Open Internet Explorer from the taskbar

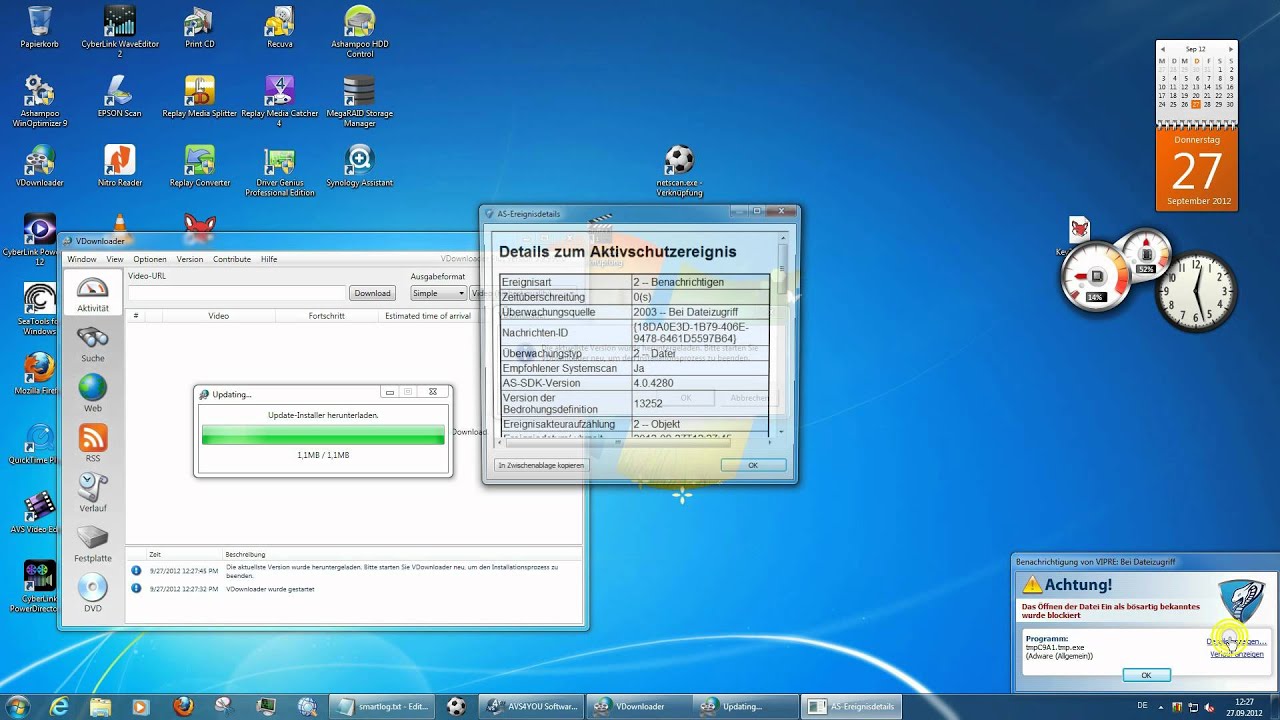pyautogui.click(x=60, y=706)
